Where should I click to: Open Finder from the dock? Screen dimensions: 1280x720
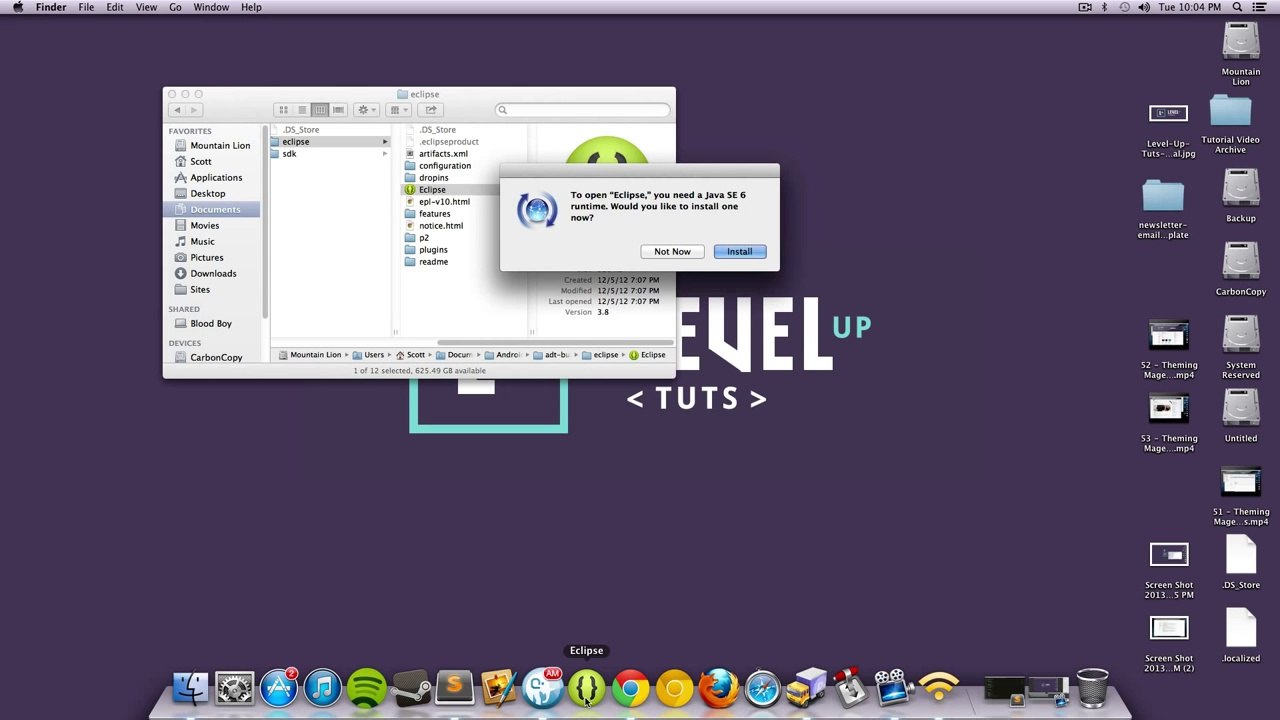(x=190, y=688)
